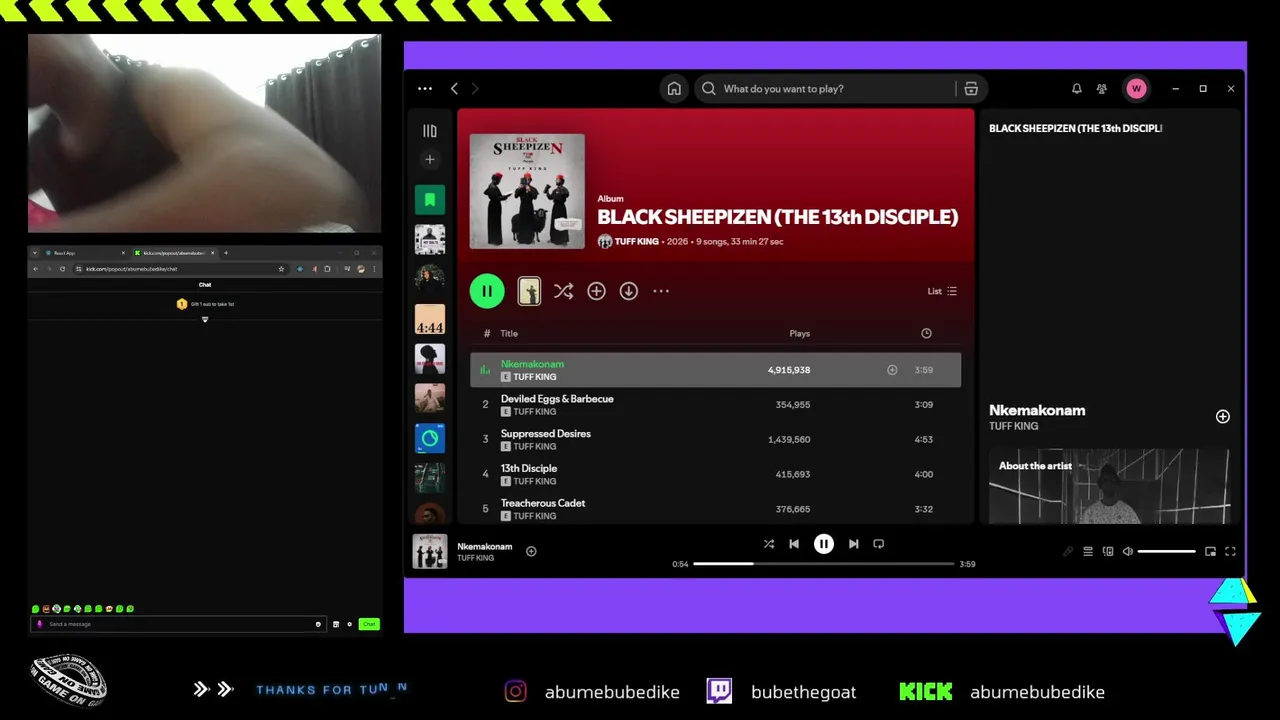Toggle shuffle in the player bar
The image size is (1280, 720).
pyautogui.click(x=769, y=544)
